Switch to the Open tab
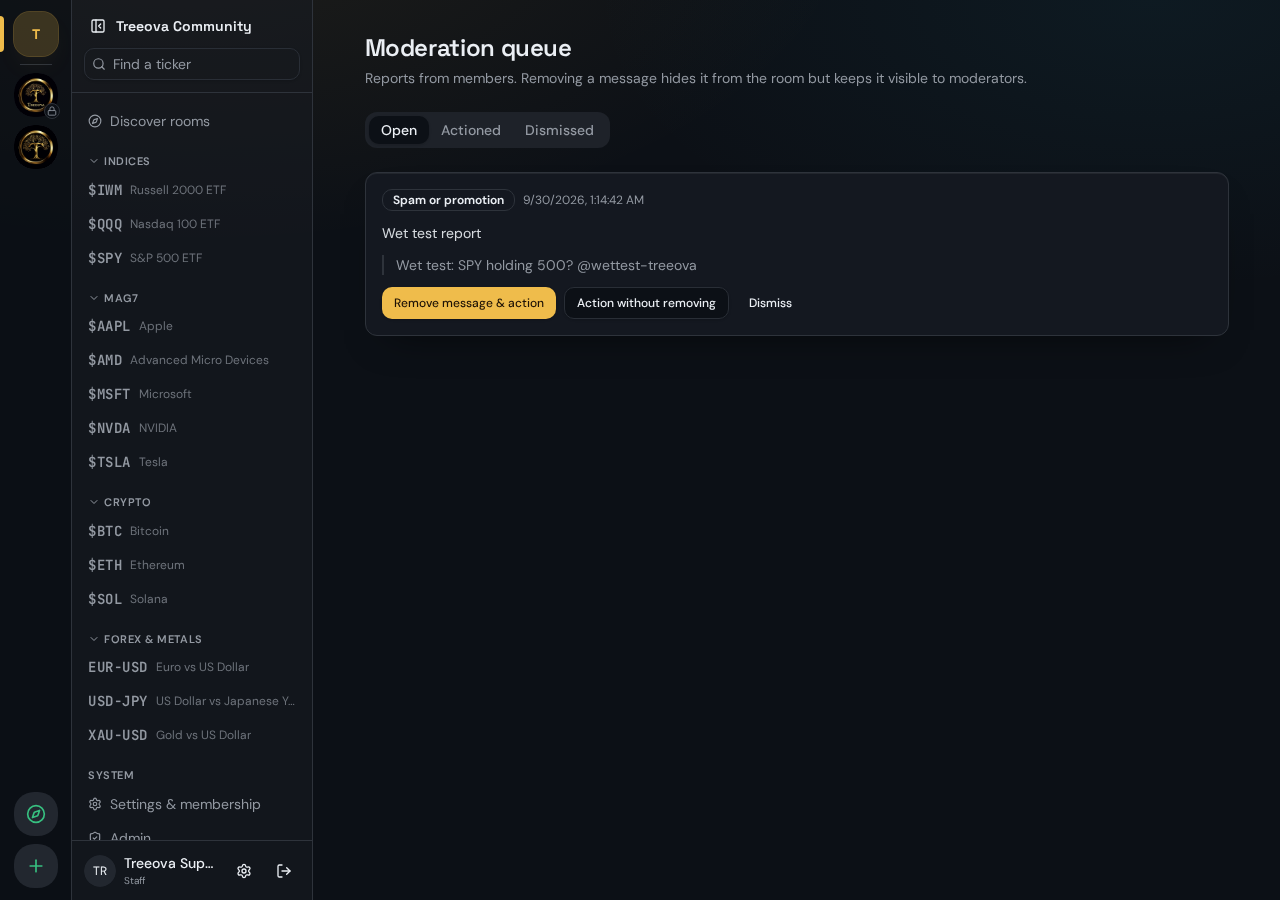1280x900 pixels. pyautogui.click(x=399, y=130)
